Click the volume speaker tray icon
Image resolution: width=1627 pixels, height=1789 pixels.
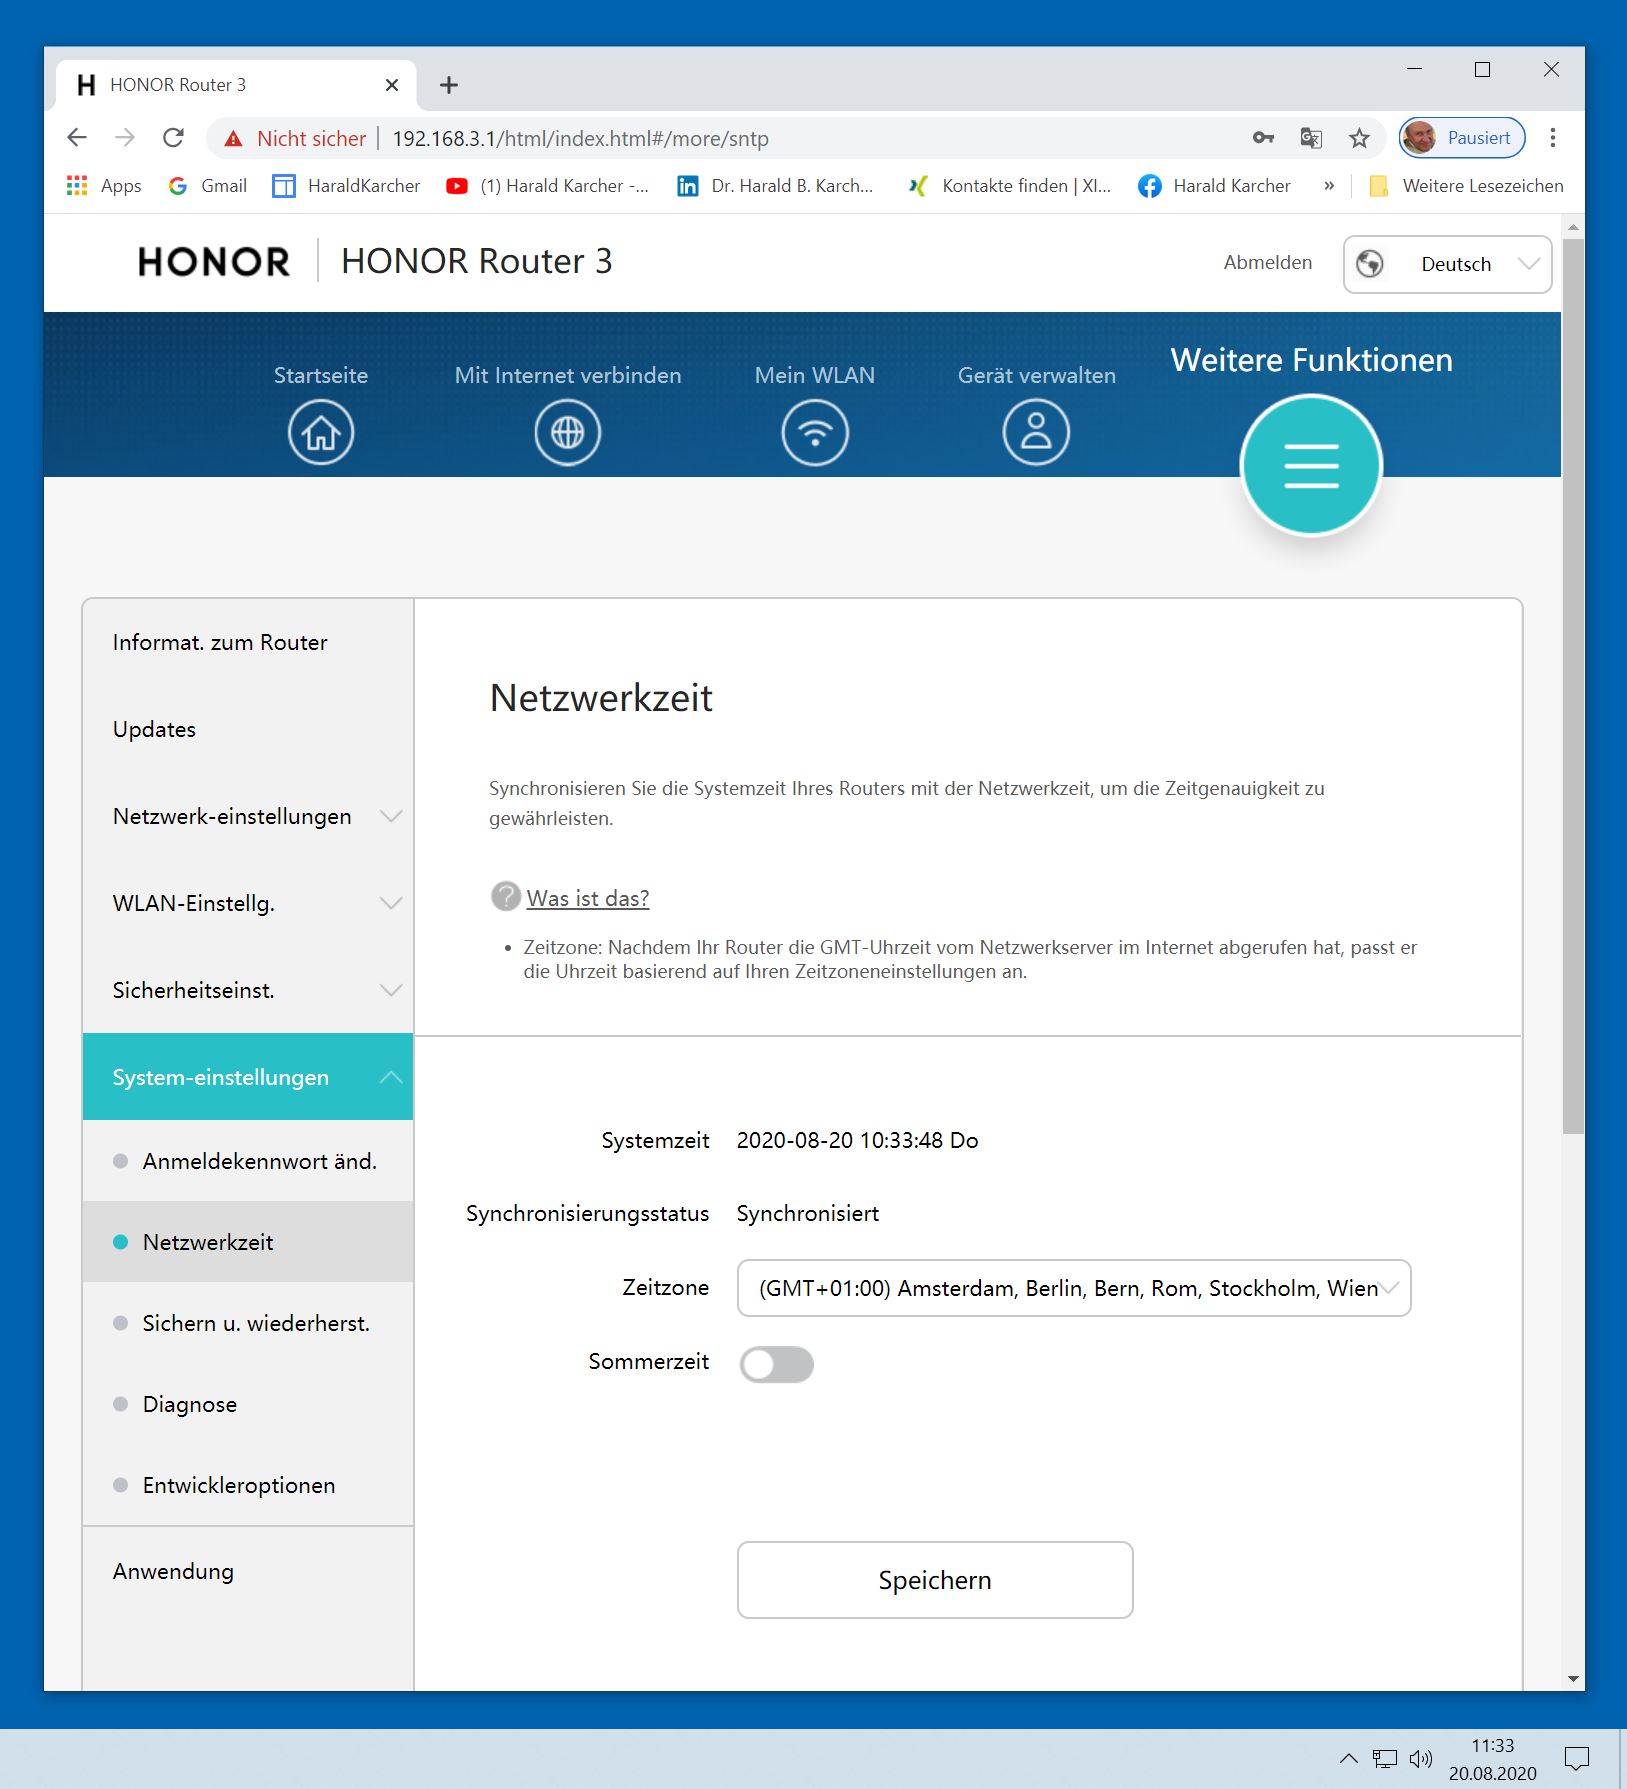[1421, 1758]
